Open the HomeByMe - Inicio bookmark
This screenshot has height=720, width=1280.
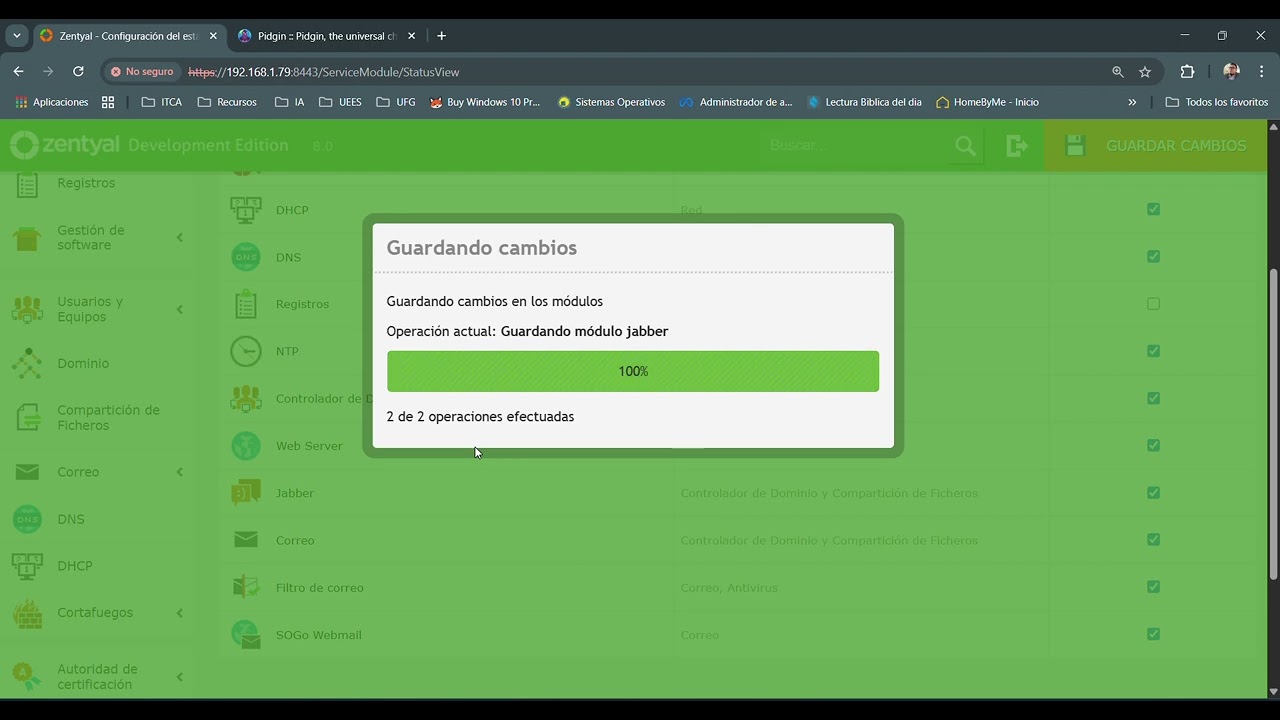point(987,102)
